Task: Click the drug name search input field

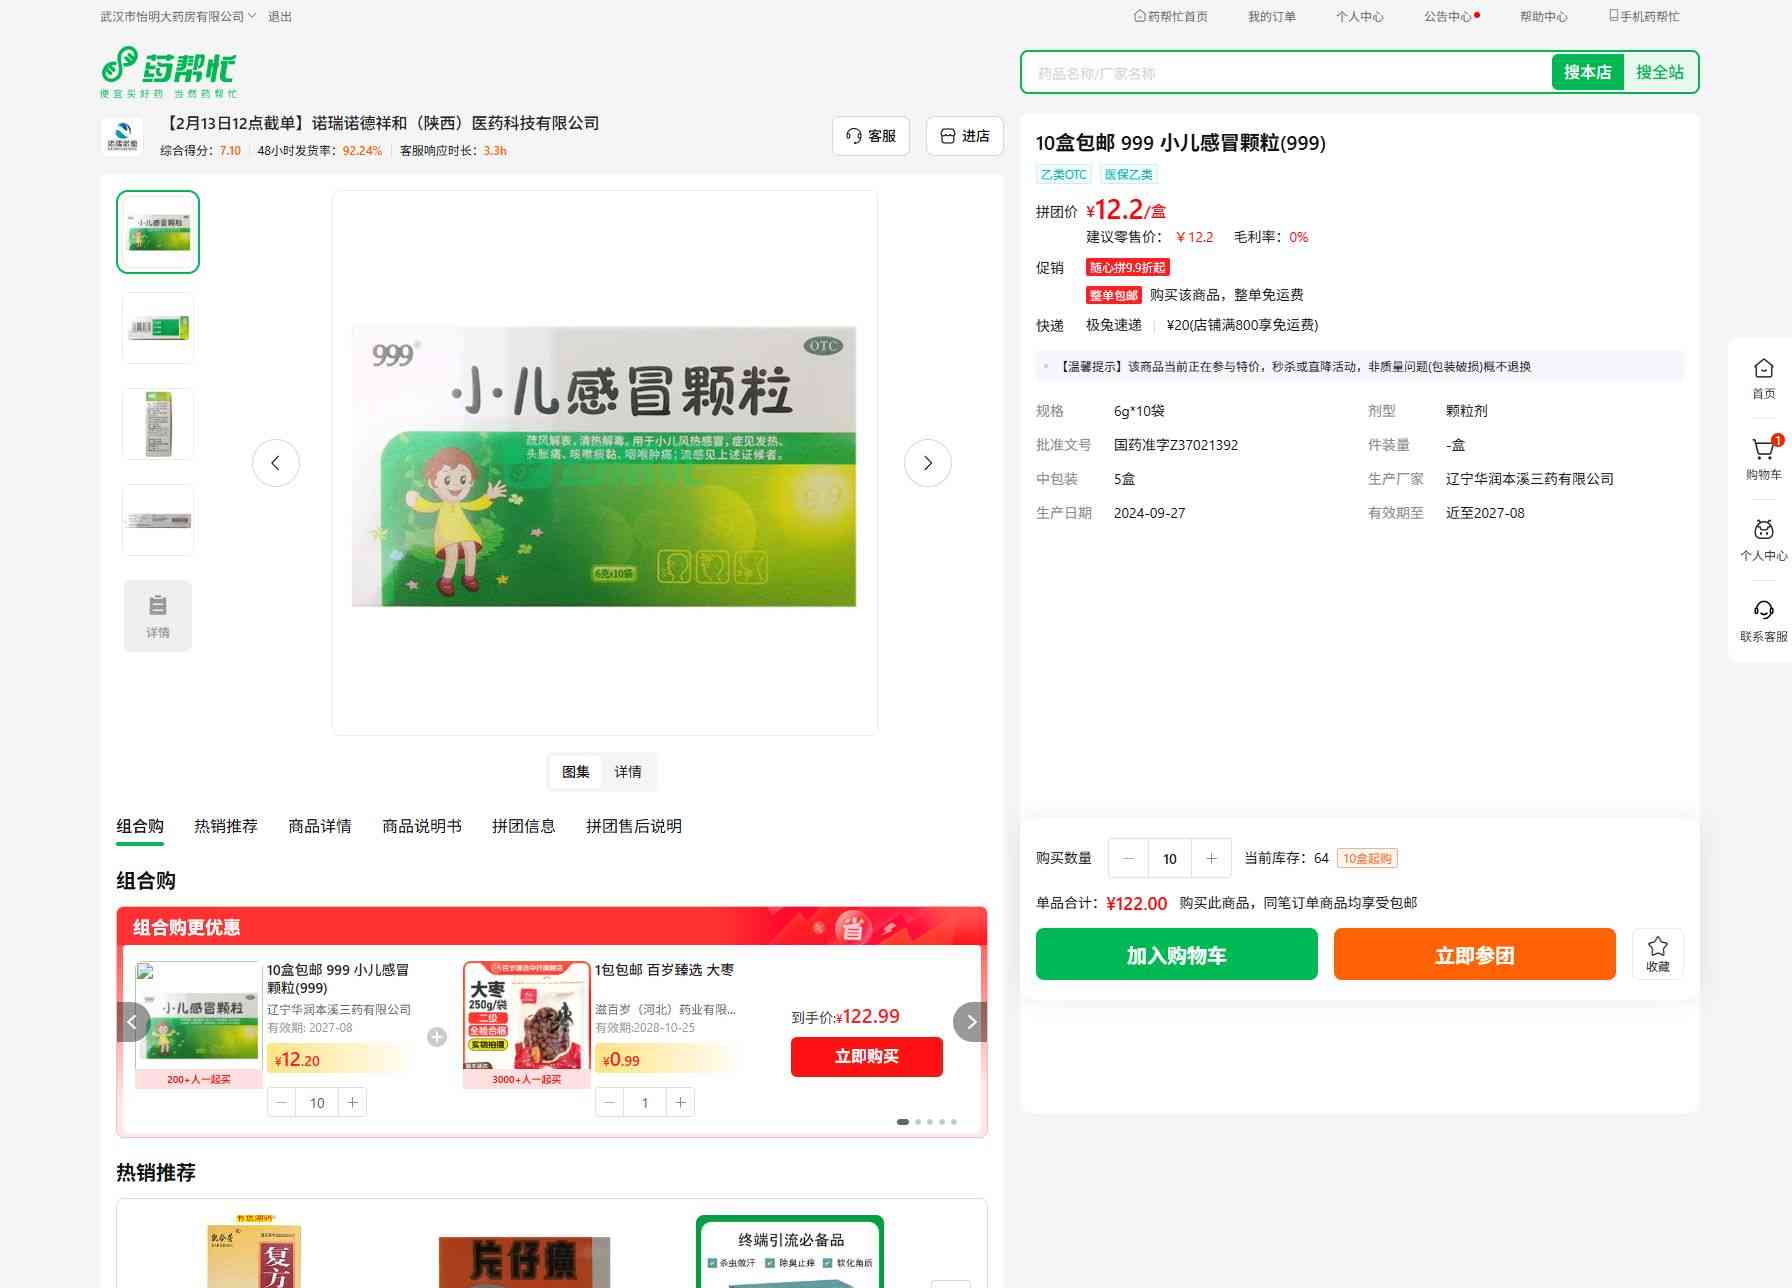Action: (x=1285, y=73)
